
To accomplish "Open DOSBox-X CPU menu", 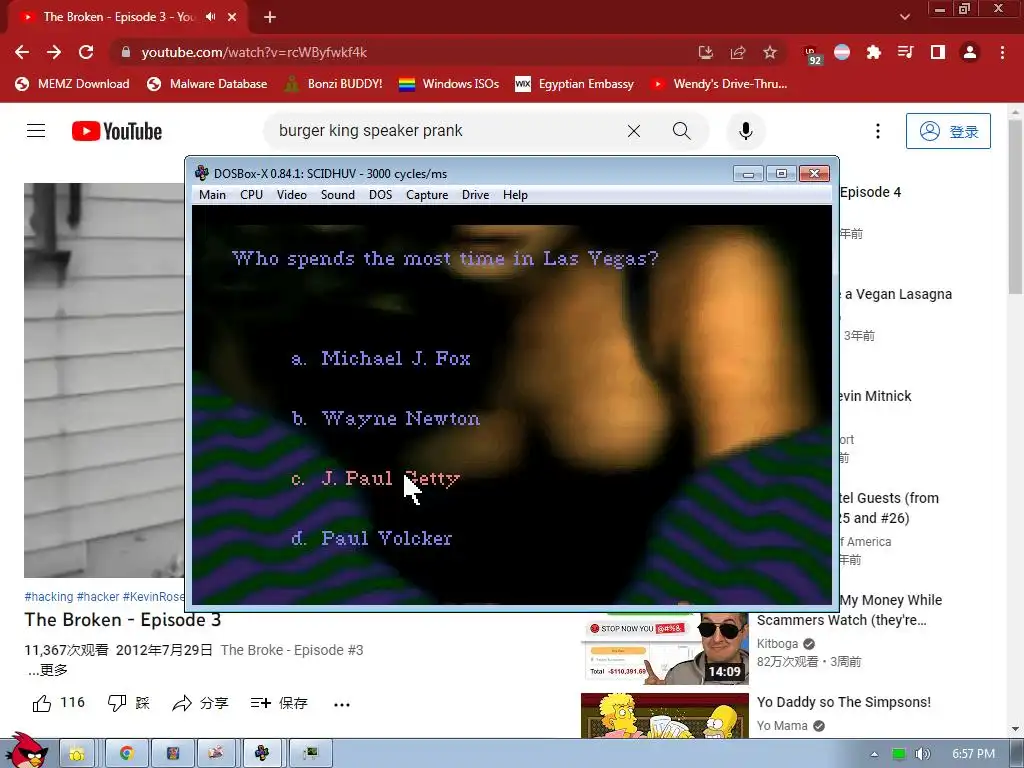I will pos(251,195).
